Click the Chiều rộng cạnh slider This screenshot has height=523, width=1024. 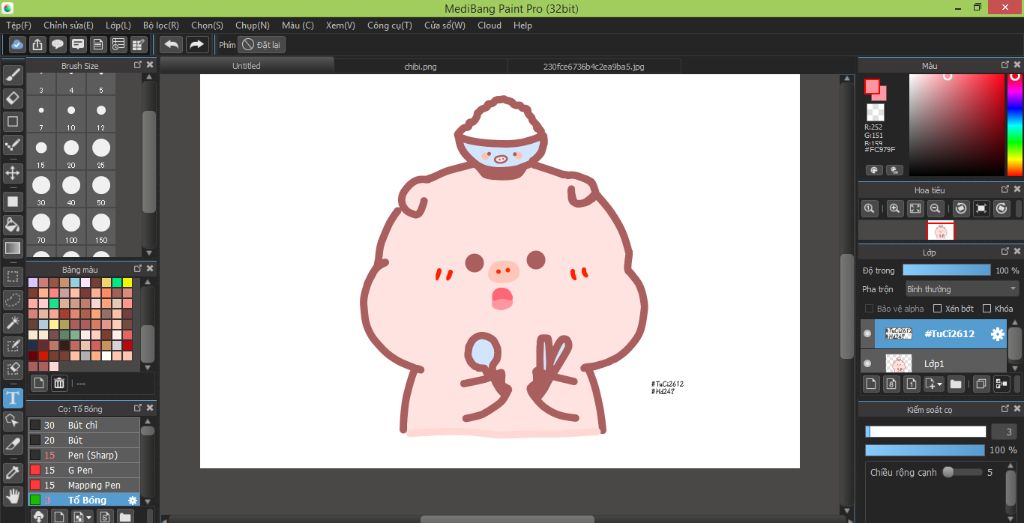pos(961,472)
